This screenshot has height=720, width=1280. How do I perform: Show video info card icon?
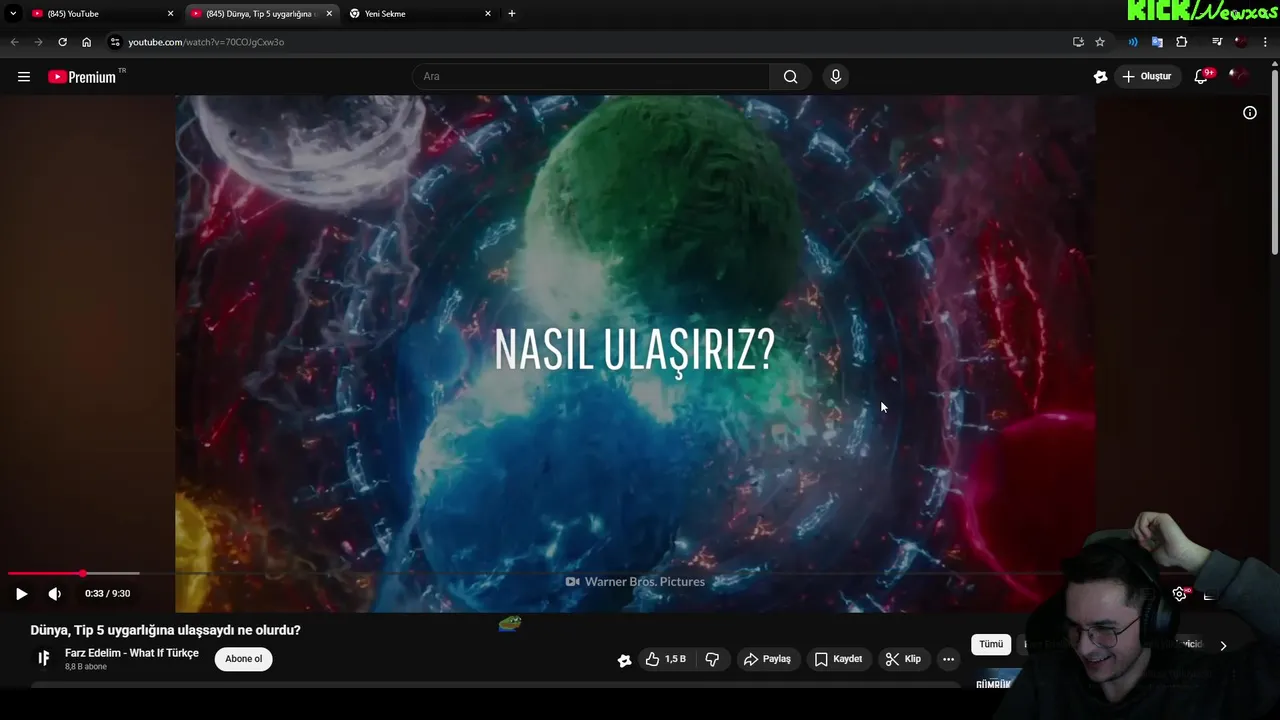point(1249,113)
